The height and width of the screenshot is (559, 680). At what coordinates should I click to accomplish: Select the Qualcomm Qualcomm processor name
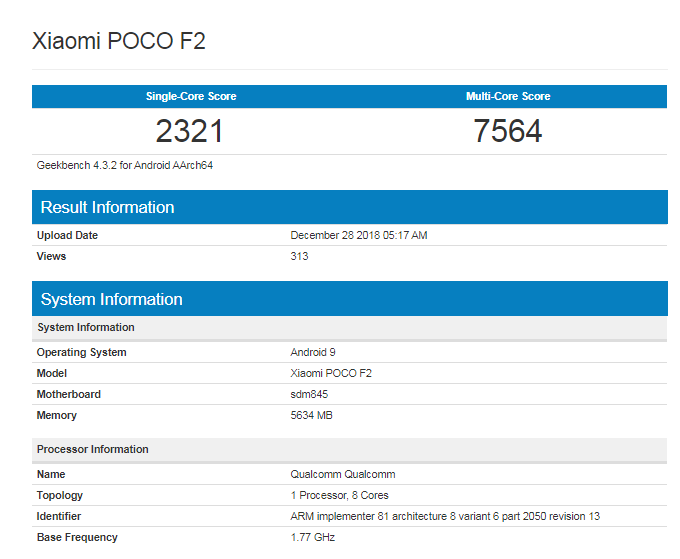point(343,474)
